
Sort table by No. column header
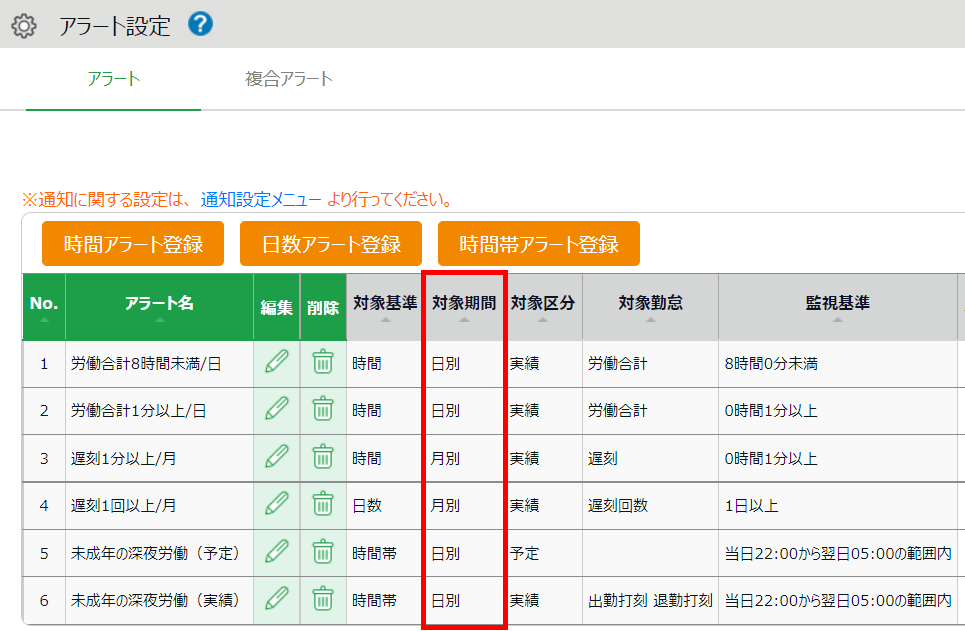[44, 307]
